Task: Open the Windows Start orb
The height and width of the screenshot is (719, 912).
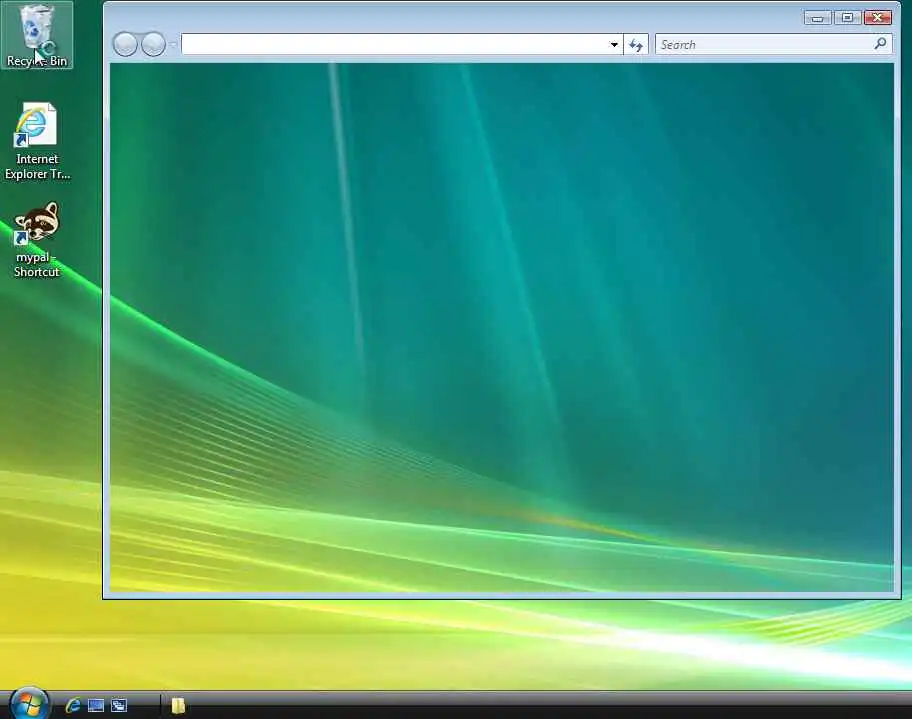Action: [28, 704]
